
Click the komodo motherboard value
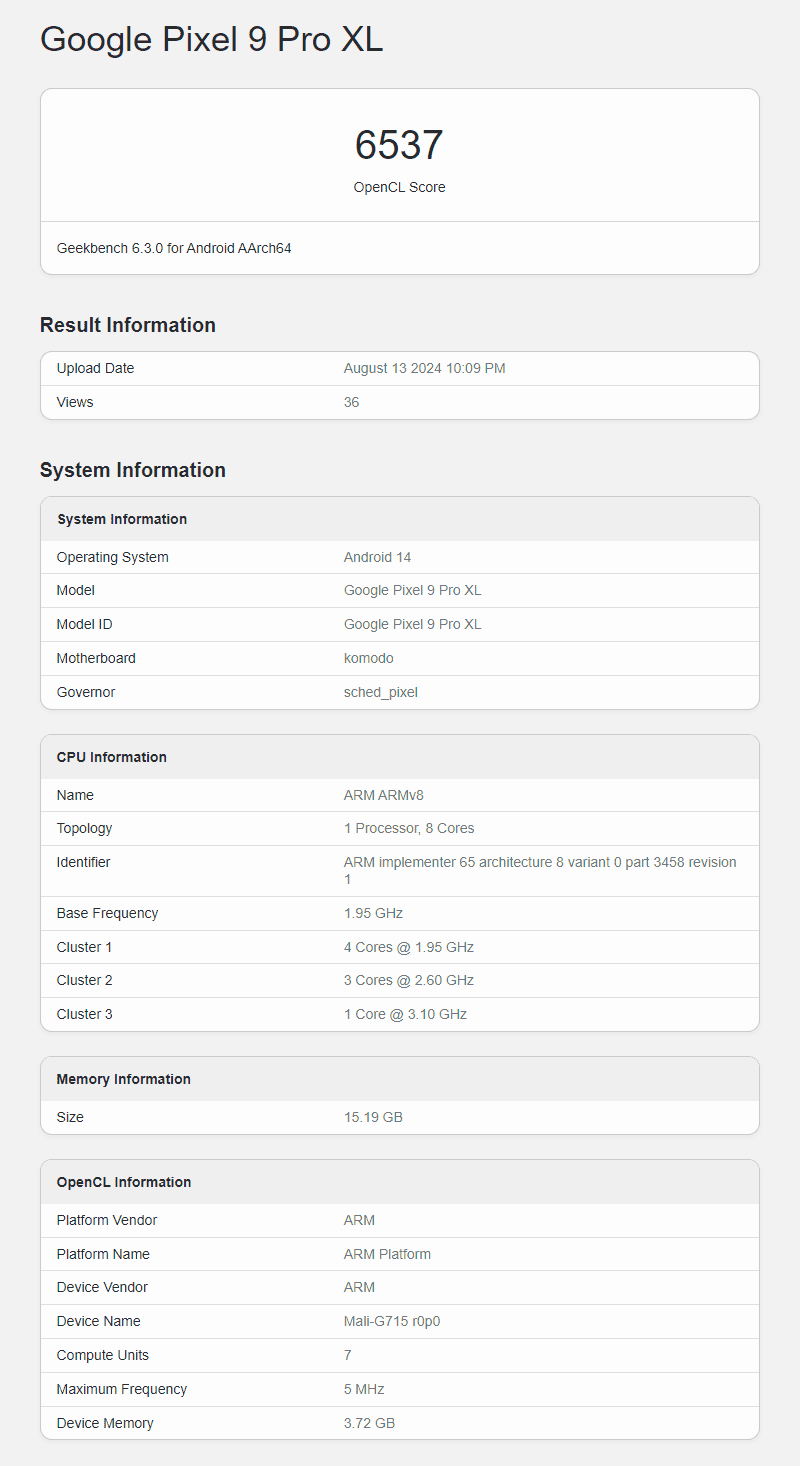tap(368, 658)
